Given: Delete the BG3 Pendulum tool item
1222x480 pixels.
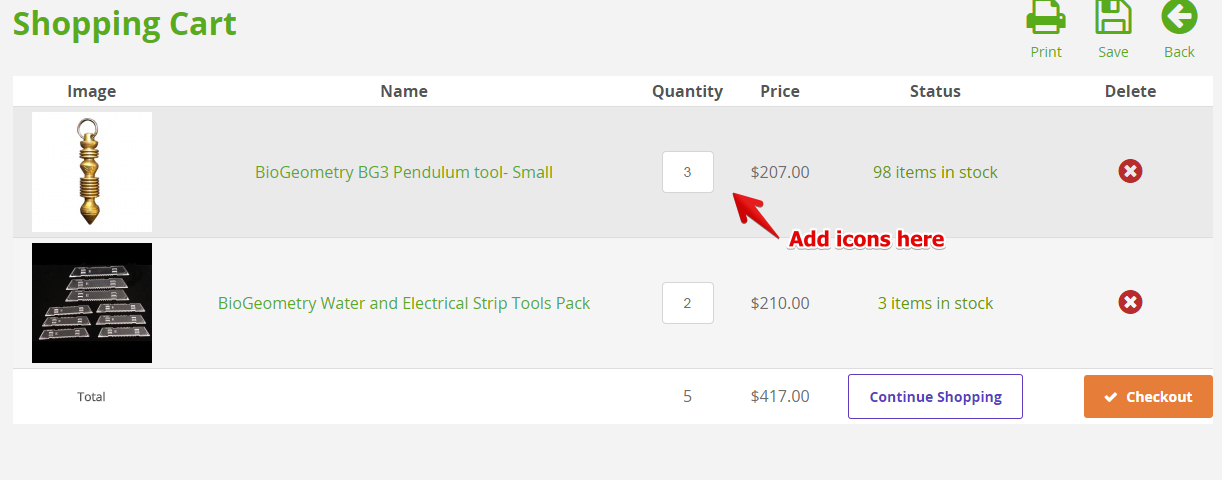Looking at the screenshot, I should tap(1130, 172).
